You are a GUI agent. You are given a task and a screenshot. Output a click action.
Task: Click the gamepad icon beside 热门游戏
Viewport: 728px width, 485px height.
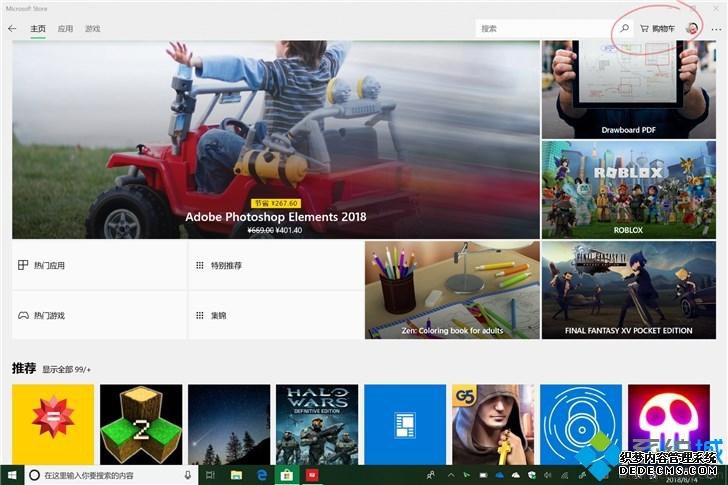(x=23, y=316)
